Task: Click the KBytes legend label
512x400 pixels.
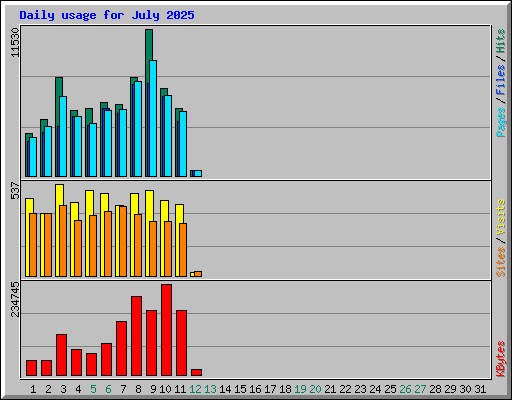Action: [501, 358]
